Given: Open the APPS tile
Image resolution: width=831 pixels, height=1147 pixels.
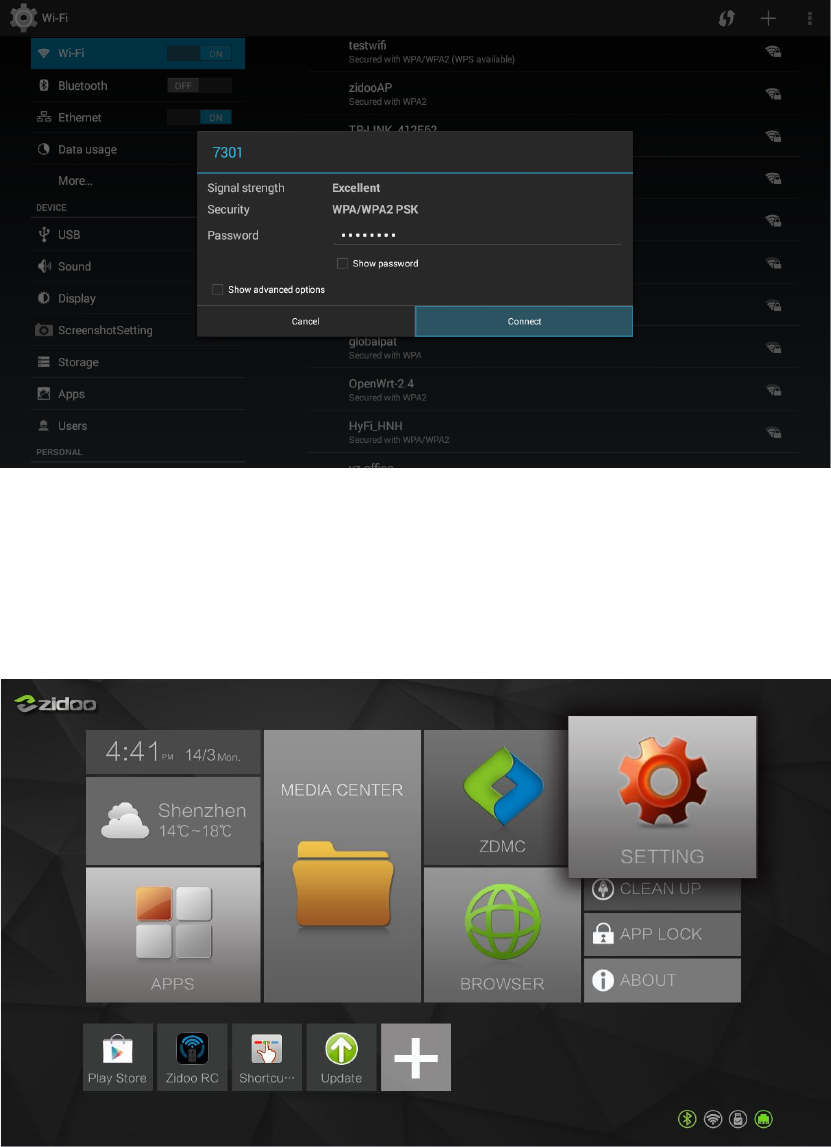Looking at the screenshot, I should (x=173, y=934).
